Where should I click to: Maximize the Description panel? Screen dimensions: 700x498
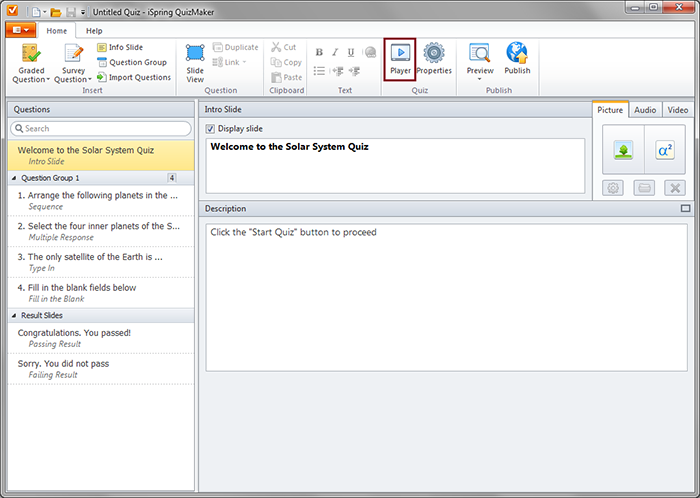[x=685, y=208]
